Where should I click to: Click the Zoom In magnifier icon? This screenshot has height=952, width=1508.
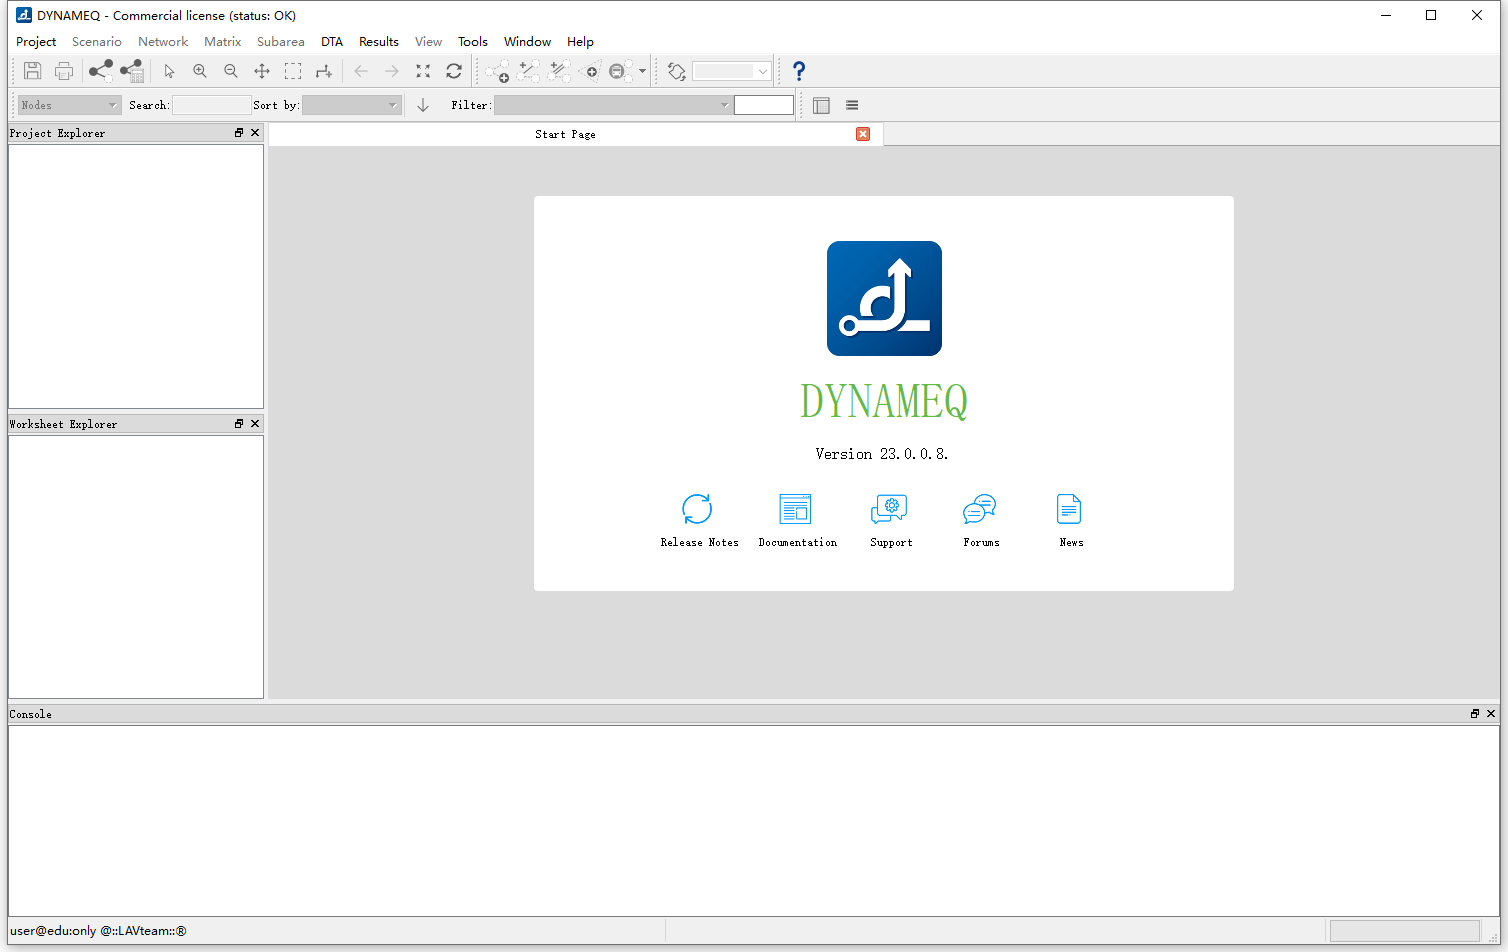point(200,71)
